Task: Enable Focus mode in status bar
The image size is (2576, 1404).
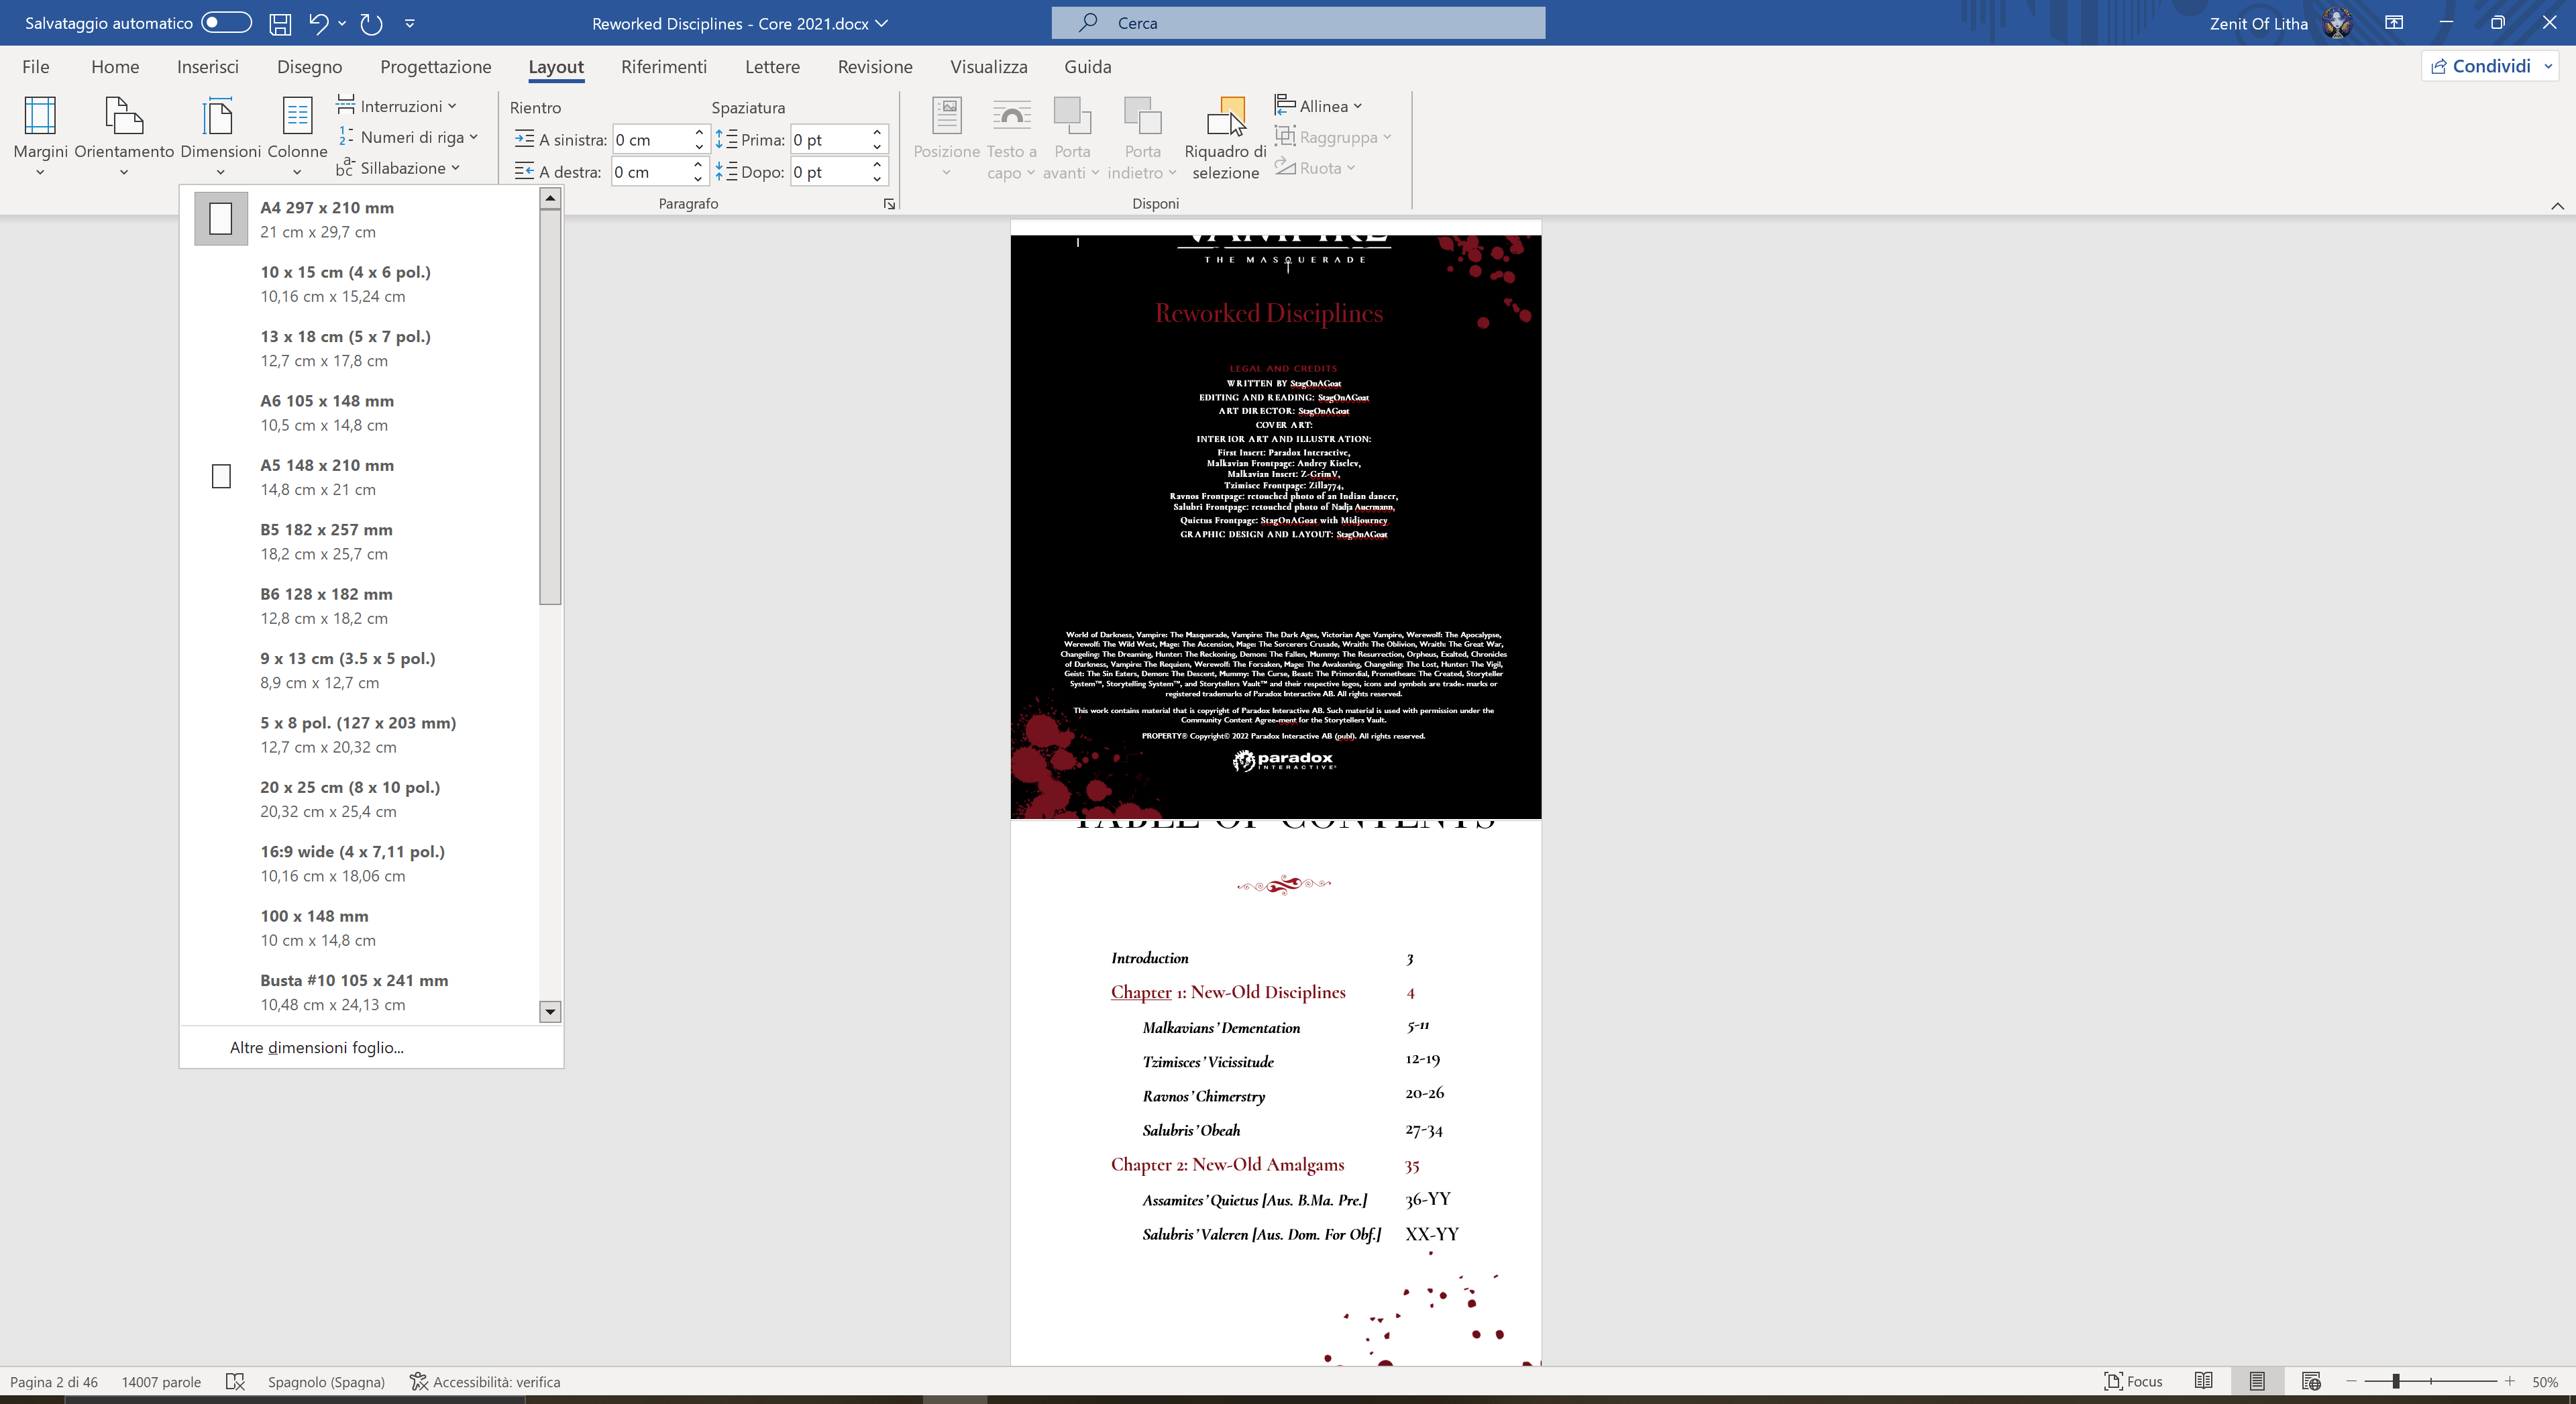Action: [2133, 1381]
